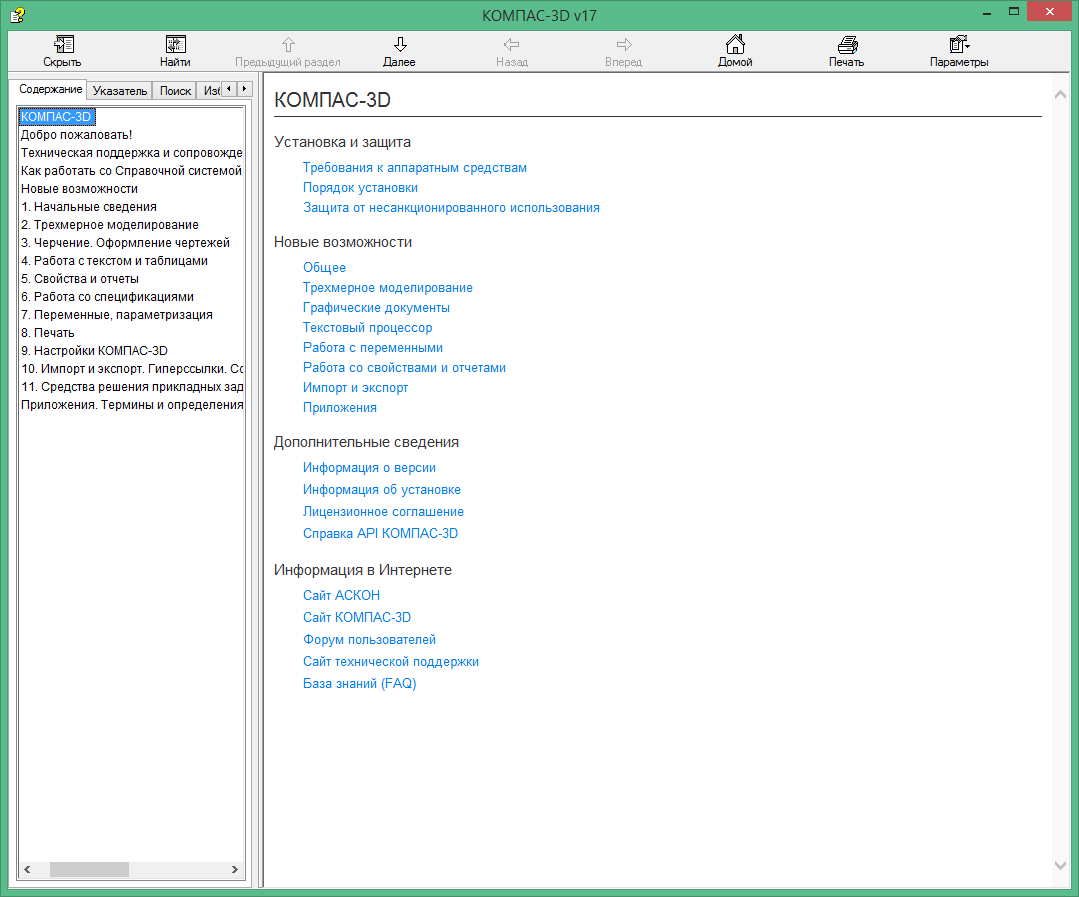Image resolution: width=1079 pixels, height=897 pixels.
Task: Select Как работать со Справочной системой
Action: click(x=131, y=171)
